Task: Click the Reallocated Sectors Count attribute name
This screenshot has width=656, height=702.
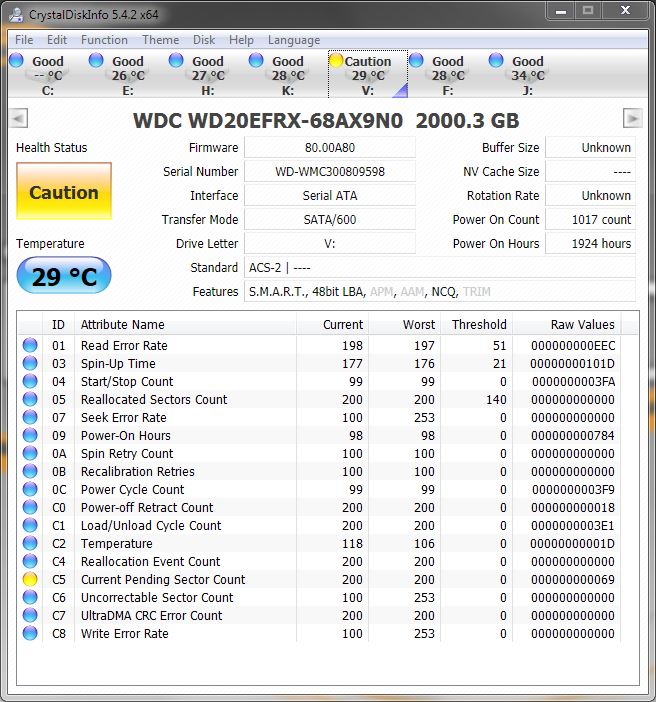Action: pos(154,399)
